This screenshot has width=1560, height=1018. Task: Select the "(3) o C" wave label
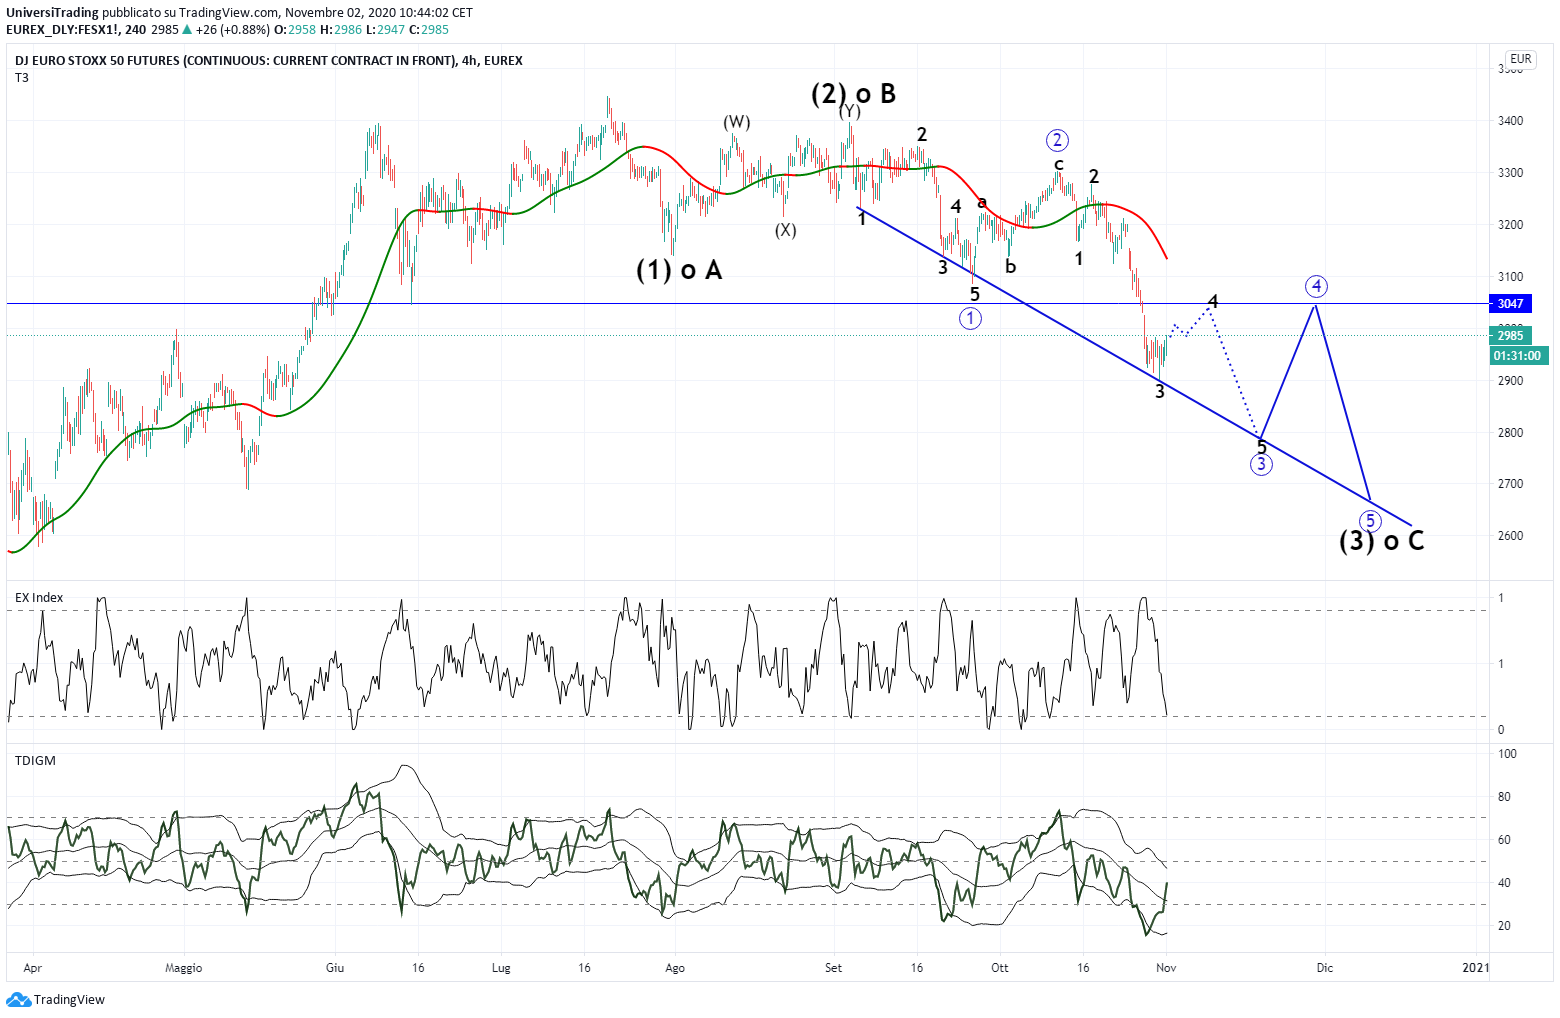1382,541
